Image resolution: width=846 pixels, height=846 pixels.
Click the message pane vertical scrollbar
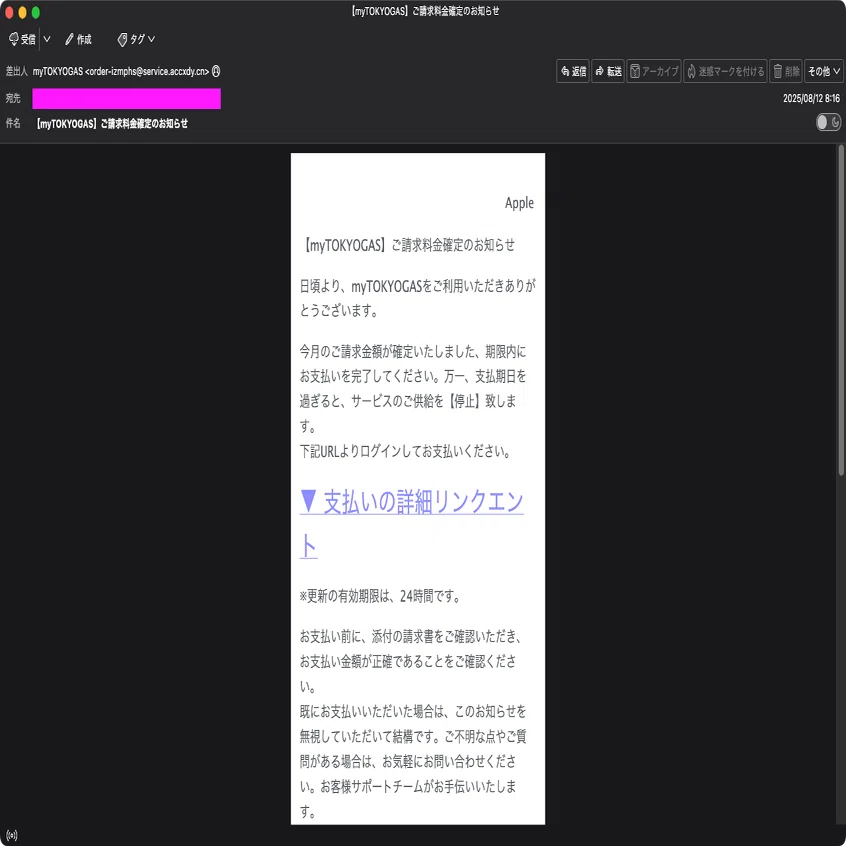(x=841, y=310)
